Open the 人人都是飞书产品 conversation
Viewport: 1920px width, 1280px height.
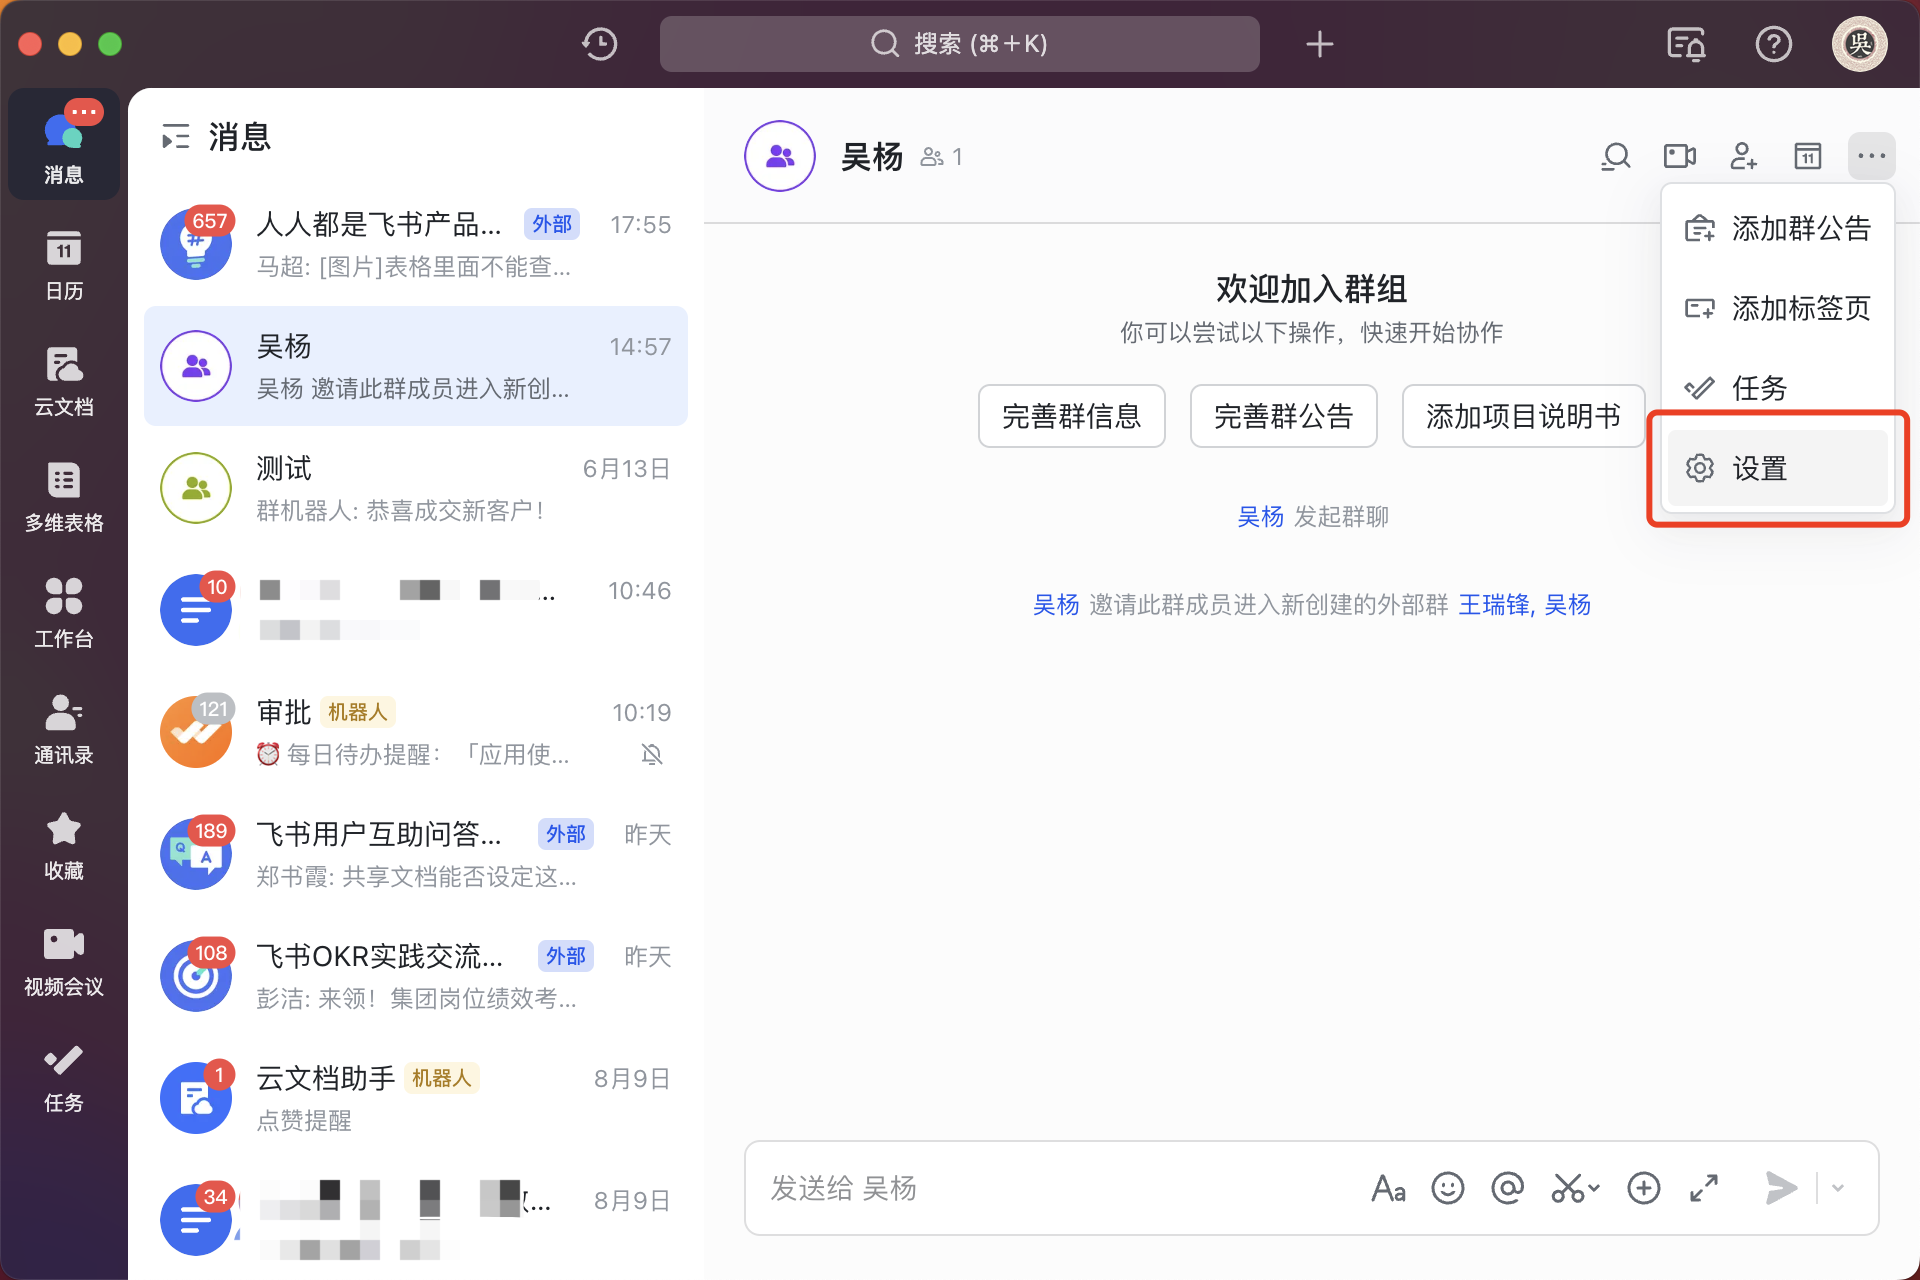[416, 244]
